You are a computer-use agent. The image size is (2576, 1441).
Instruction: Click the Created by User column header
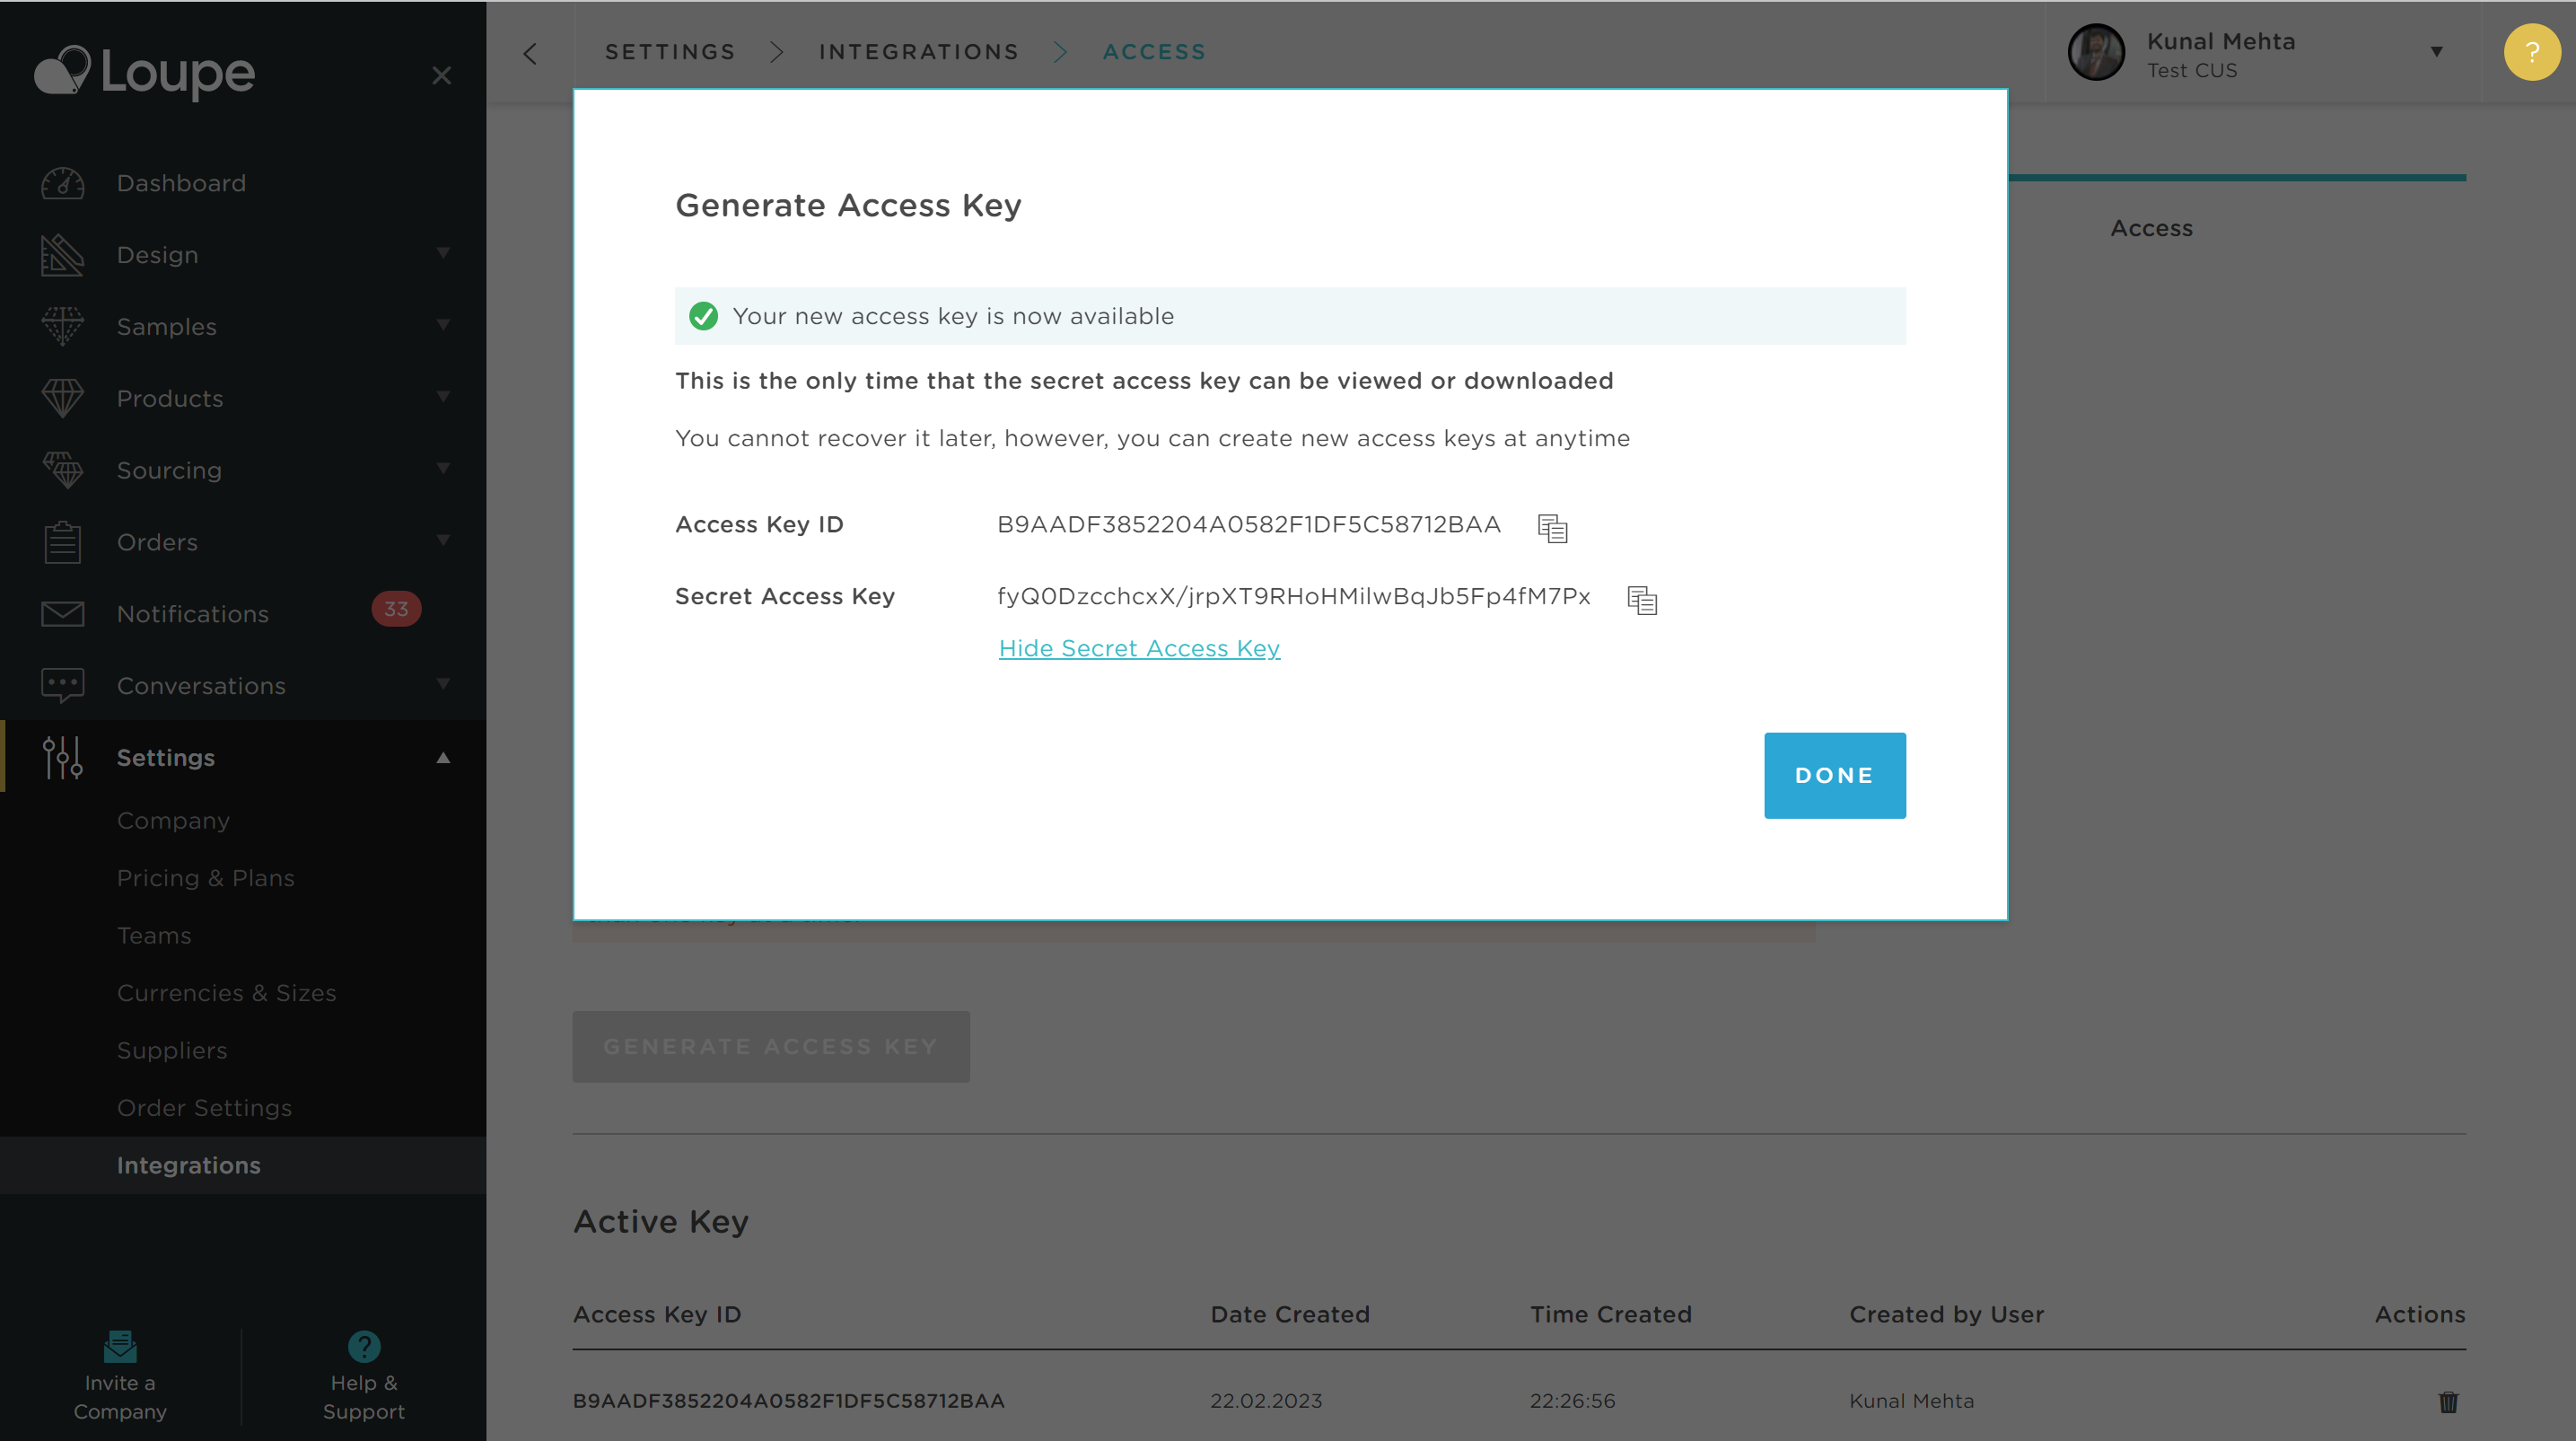pos(1946,1314)
